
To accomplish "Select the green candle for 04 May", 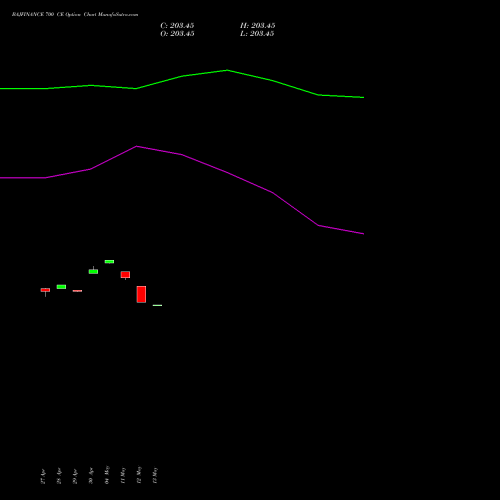I will [x=109, y=262].
